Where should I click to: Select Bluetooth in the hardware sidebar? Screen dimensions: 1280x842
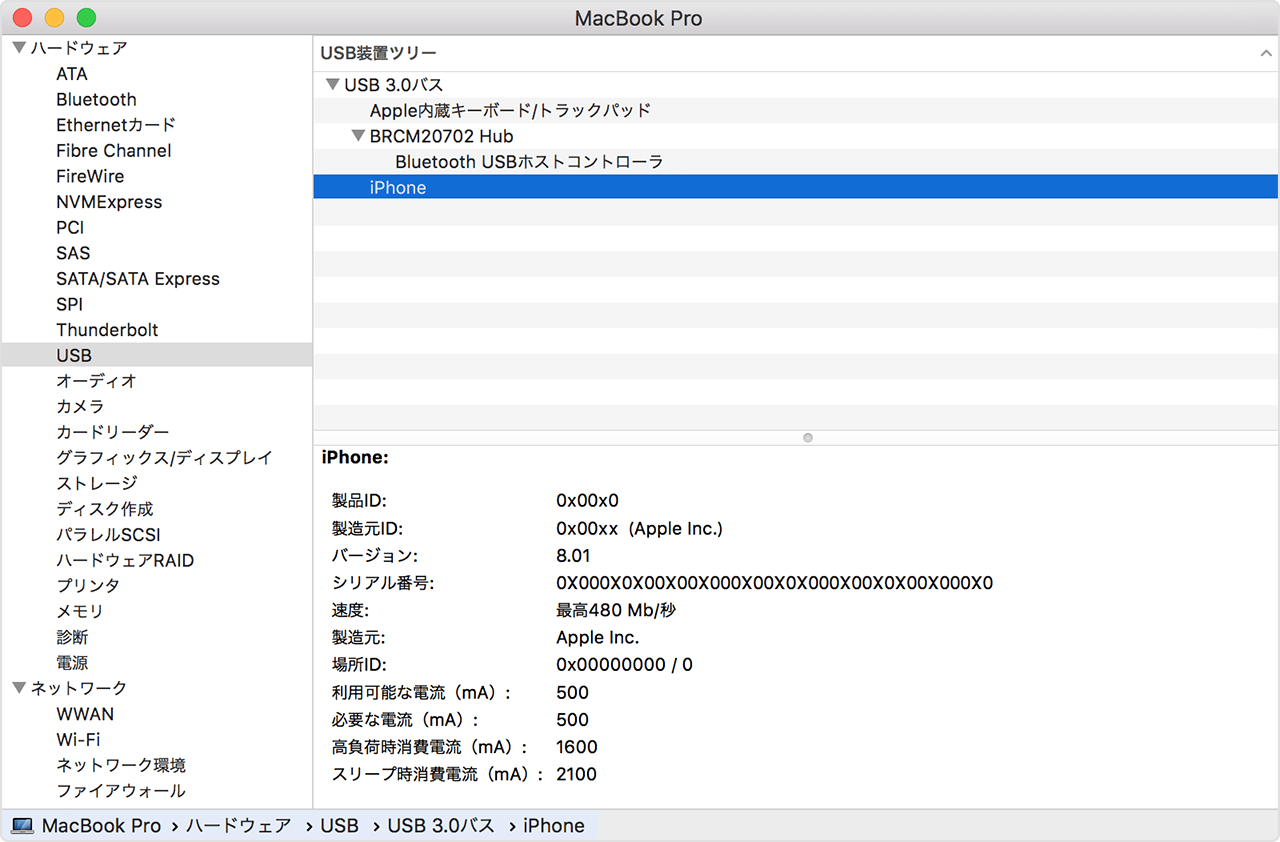tap(96, 99)
